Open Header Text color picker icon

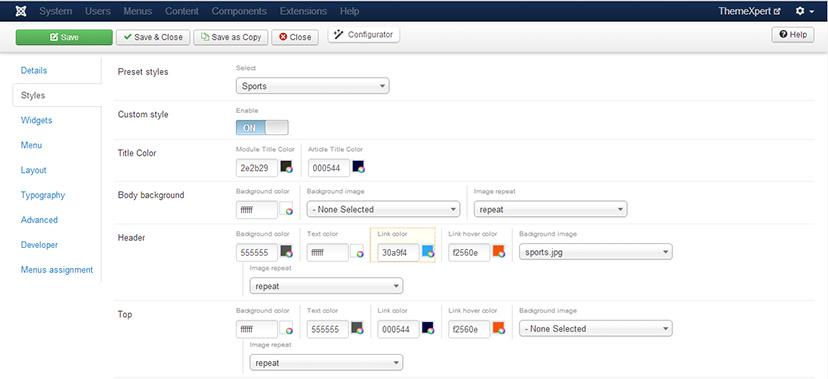coord(357,252)
